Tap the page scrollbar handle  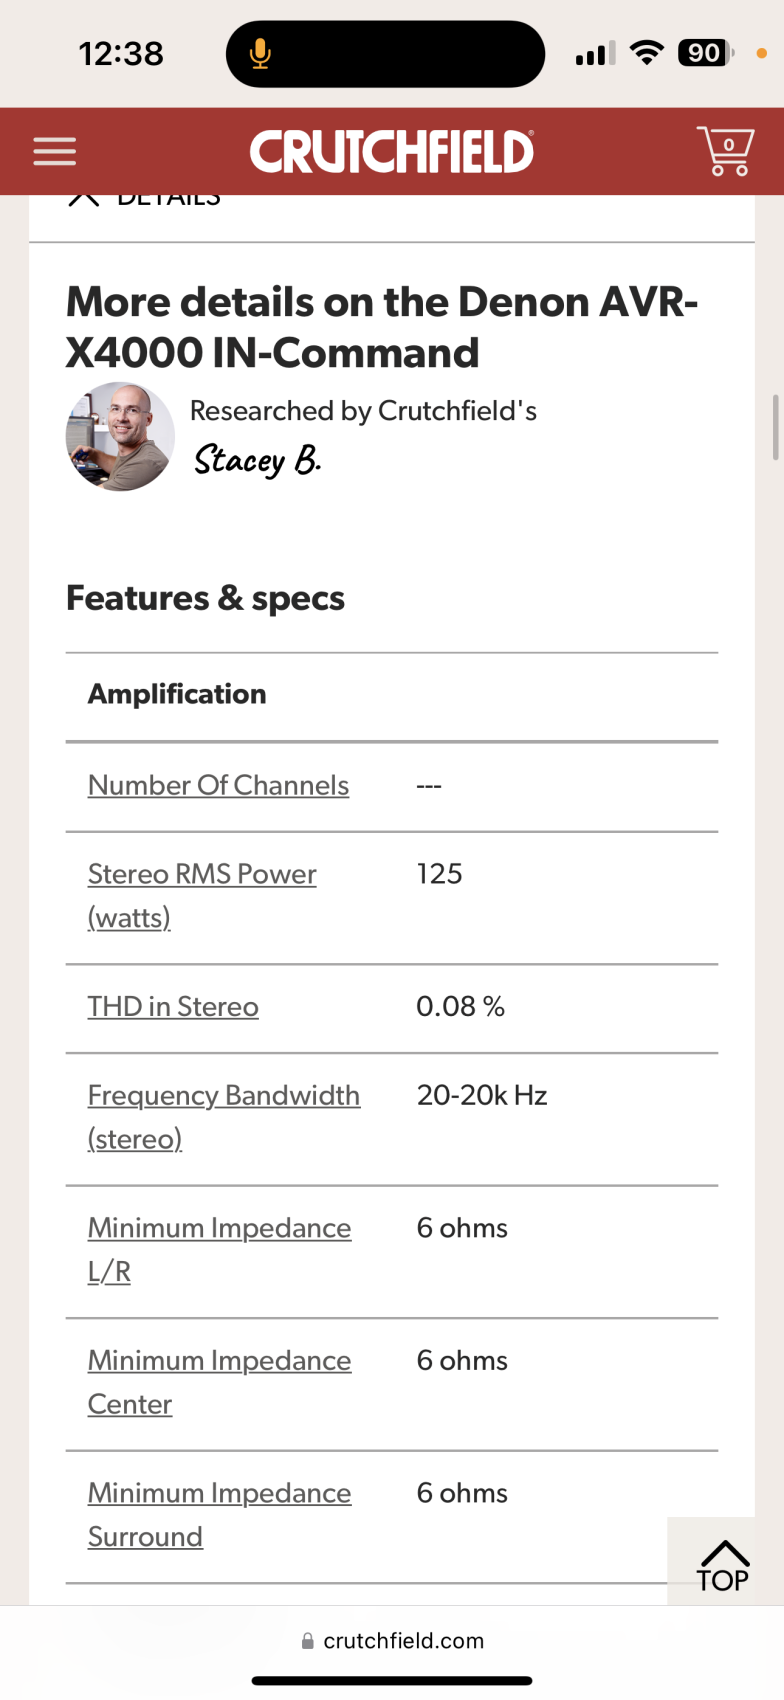tap(775, 427)
